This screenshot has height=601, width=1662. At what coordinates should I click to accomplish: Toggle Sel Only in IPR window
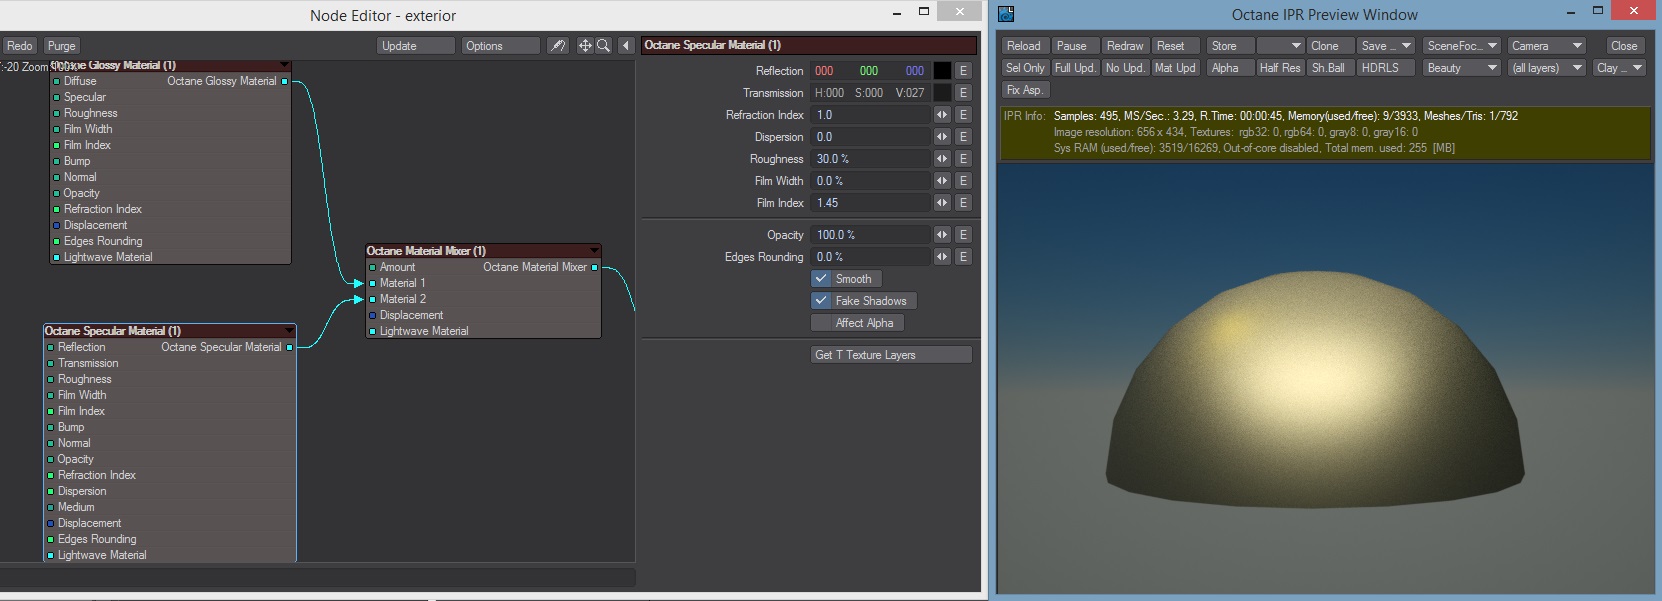click(x=1025, y=68)
